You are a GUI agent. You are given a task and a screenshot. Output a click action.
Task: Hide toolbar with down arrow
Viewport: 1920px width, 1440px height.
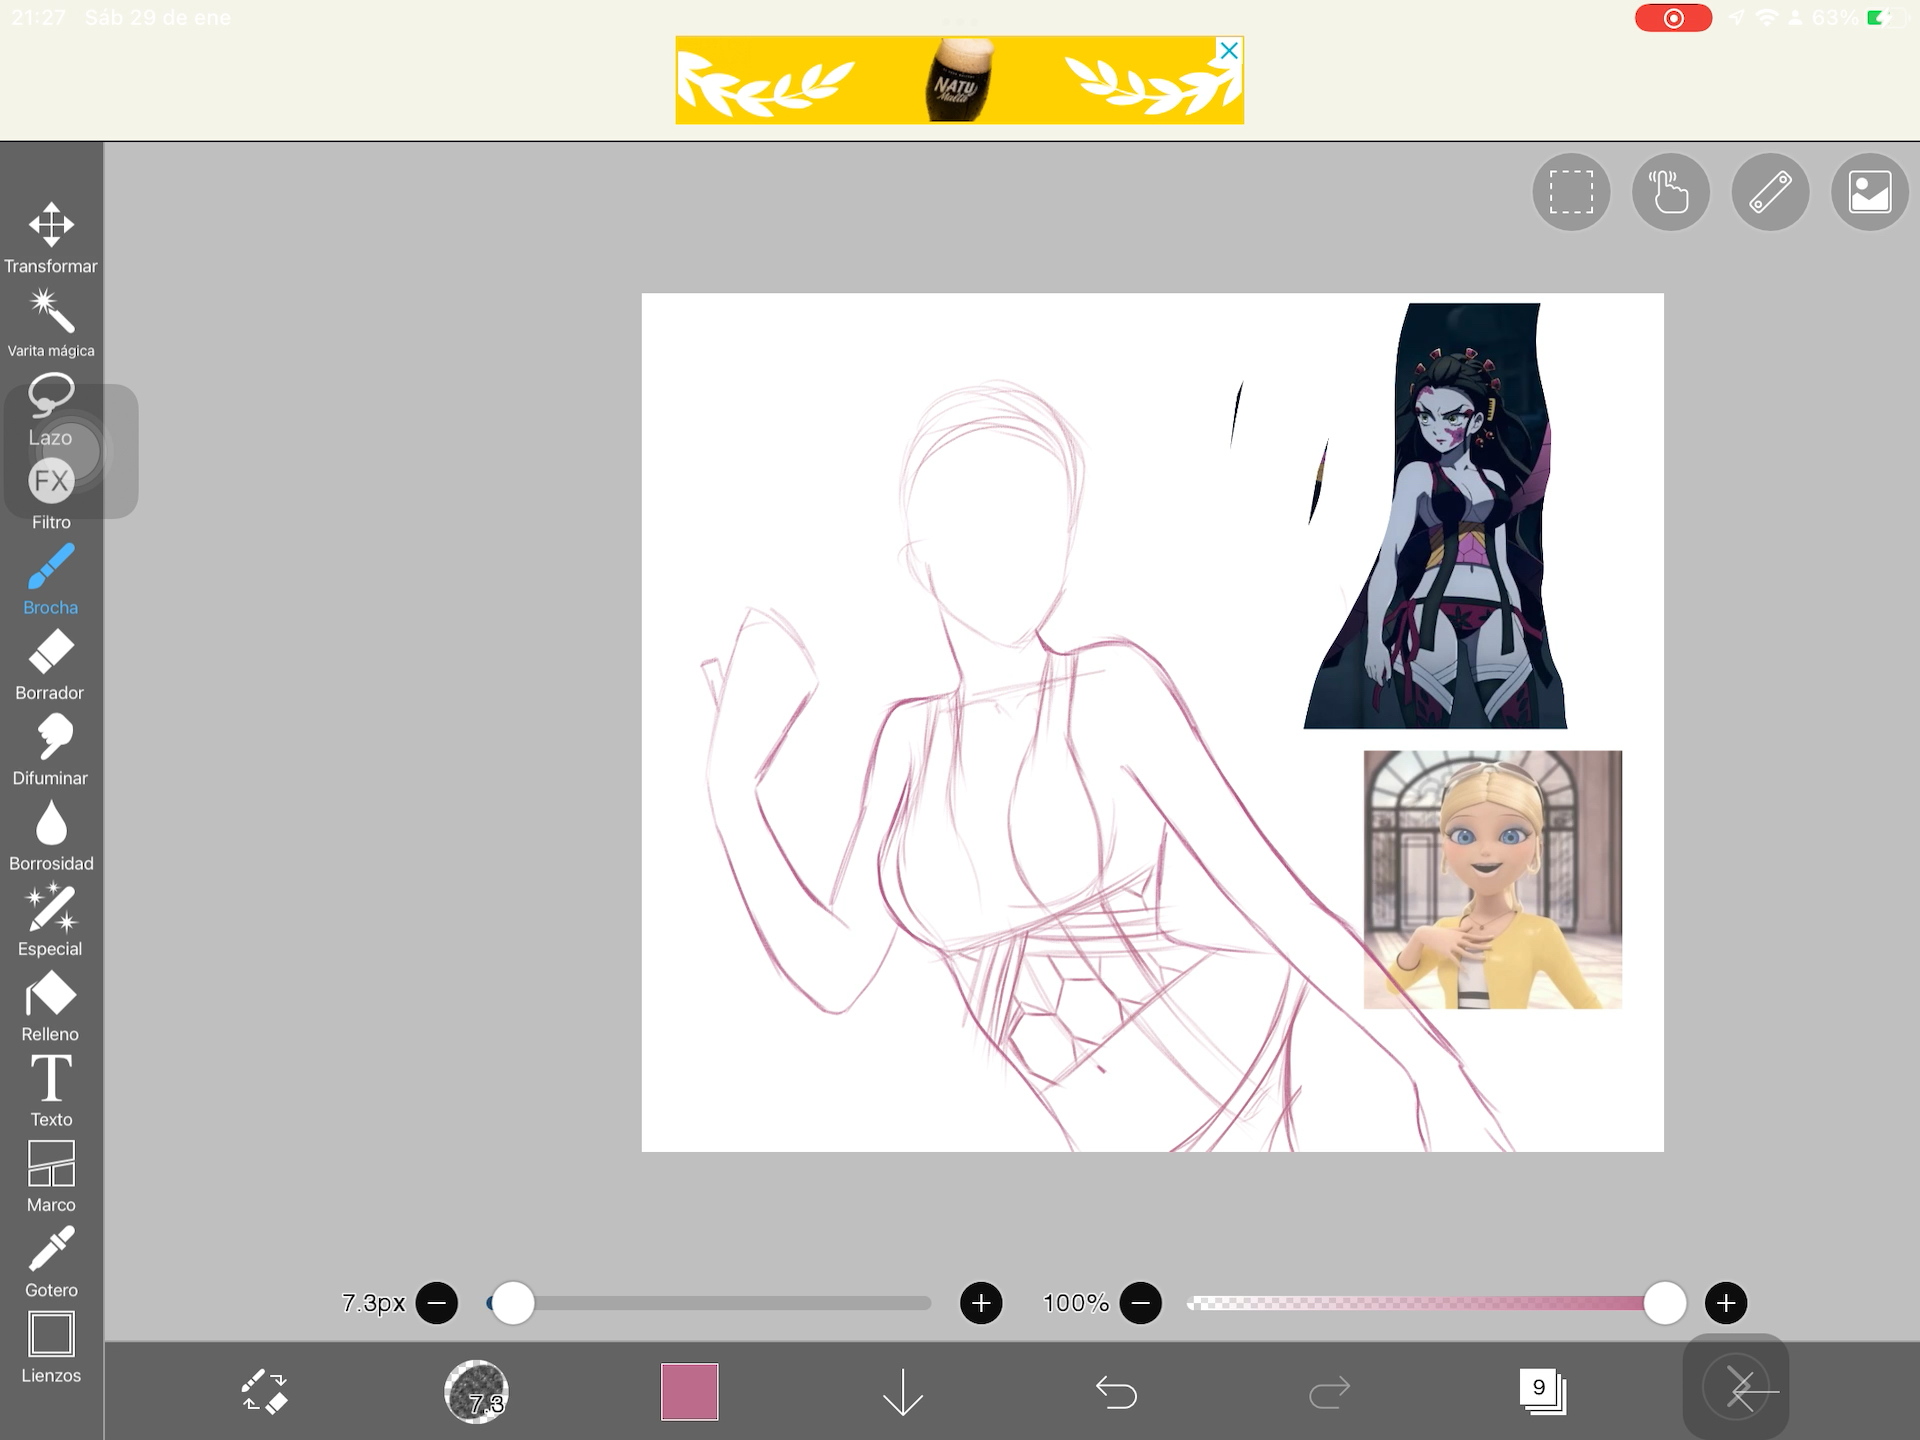pyautogui.click(x=903, y=1391)
